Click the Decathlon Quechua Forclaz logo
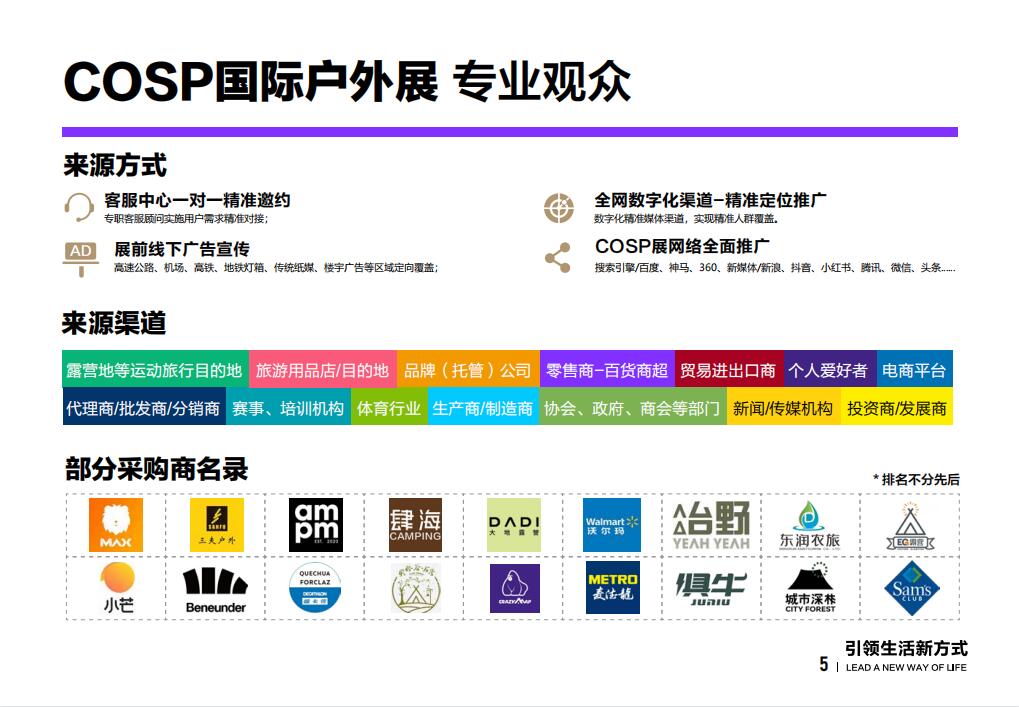 pos(315,588)
